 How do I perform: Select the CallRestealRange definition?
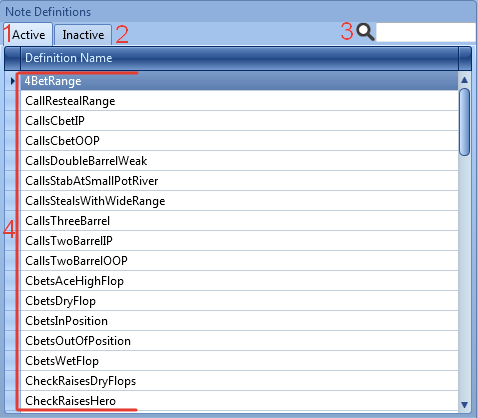[239, 101]
